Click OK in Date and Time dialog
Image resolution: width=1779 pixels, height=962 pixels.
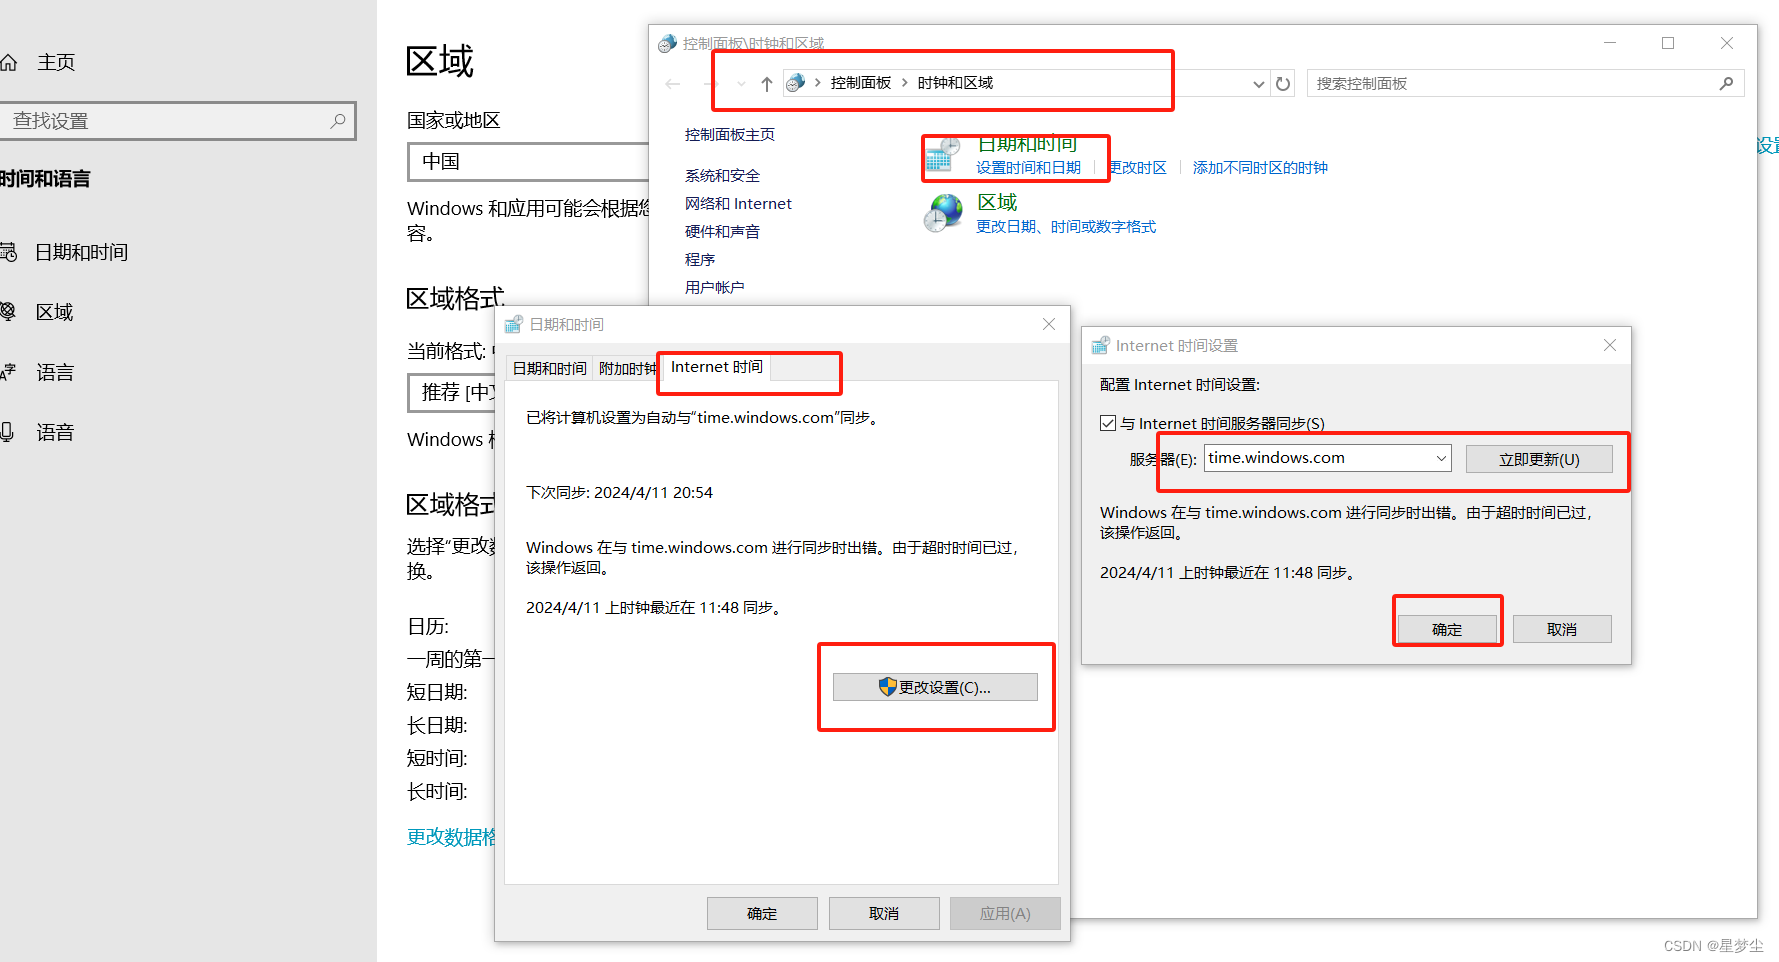coord(762,913)
